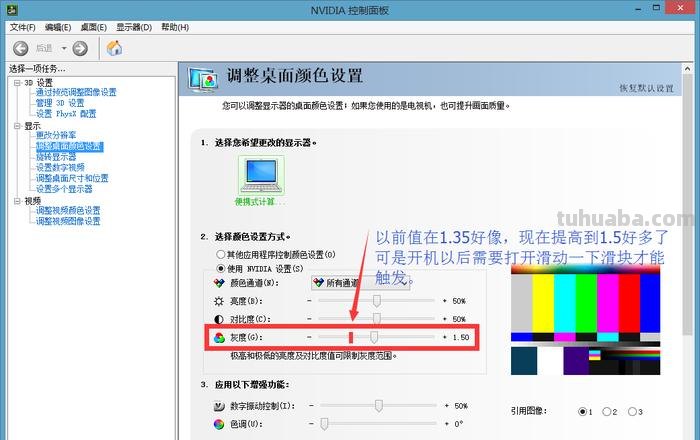Screen dimensions: 700x440
Task: Click the 对比度 contrast half-circle icon
Action: pyautogui.click(x=219, y=319)
